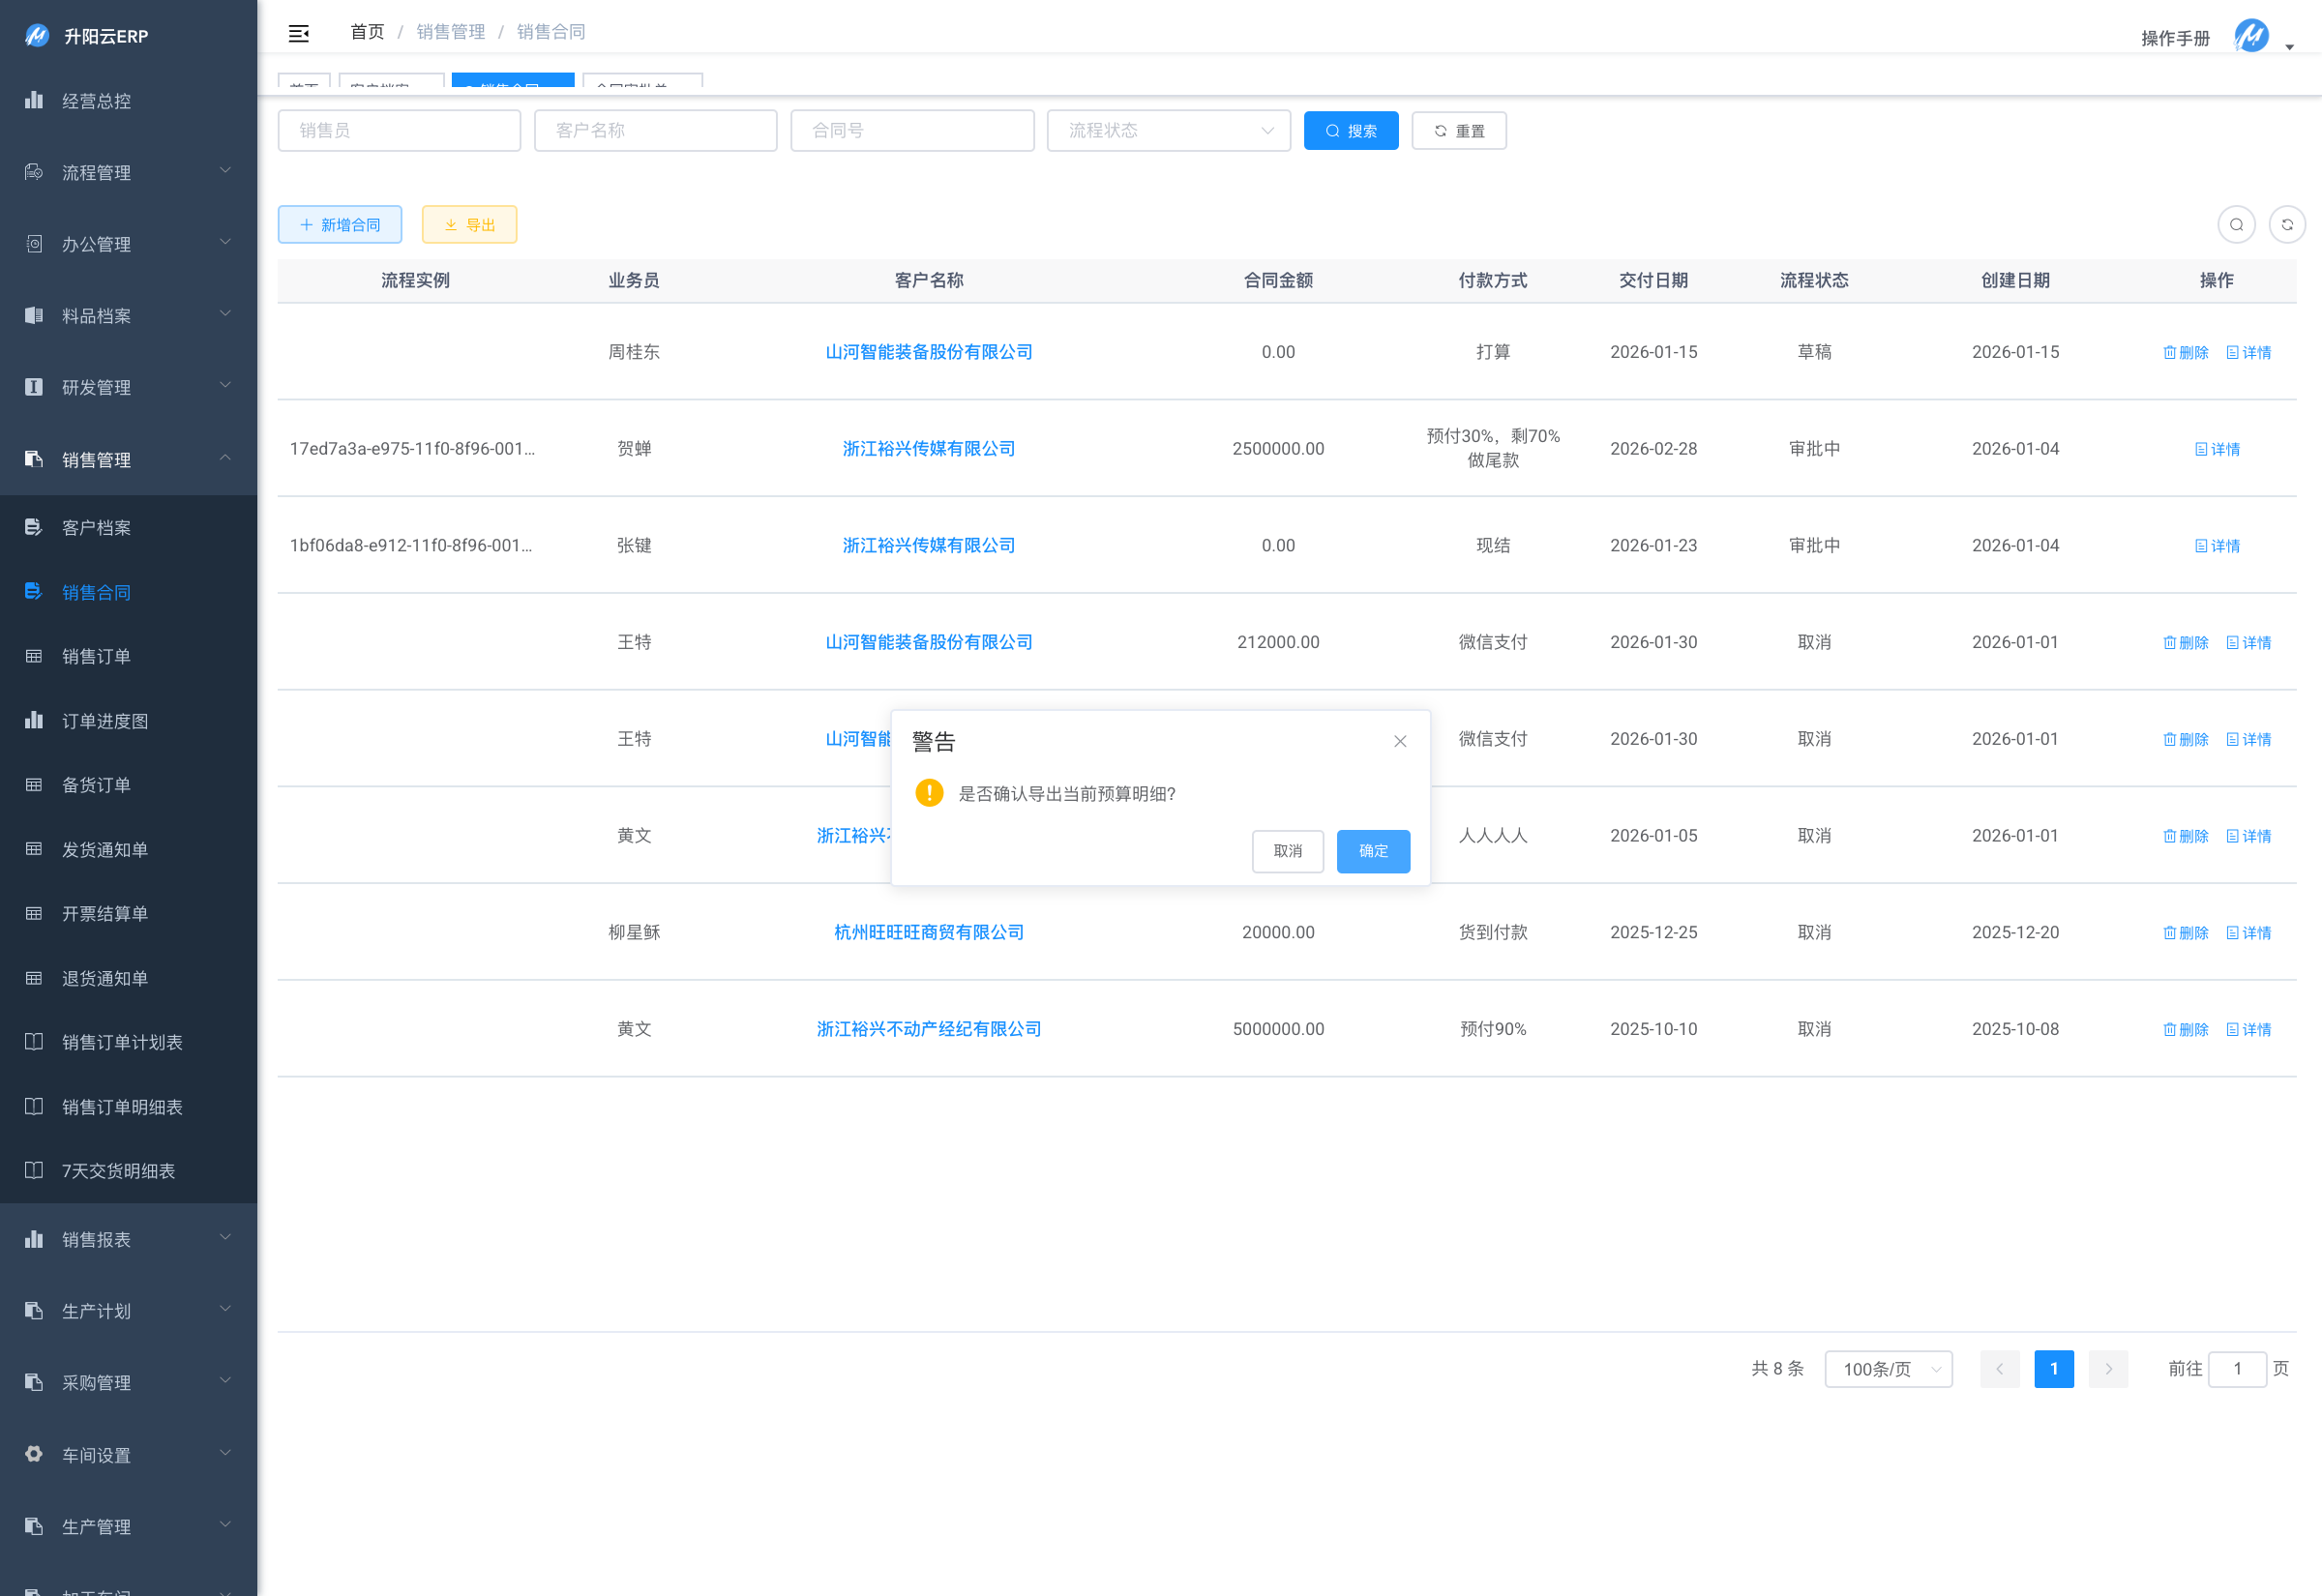Expand the 流程状态 filter dropdown

[x=1168, y=131]
